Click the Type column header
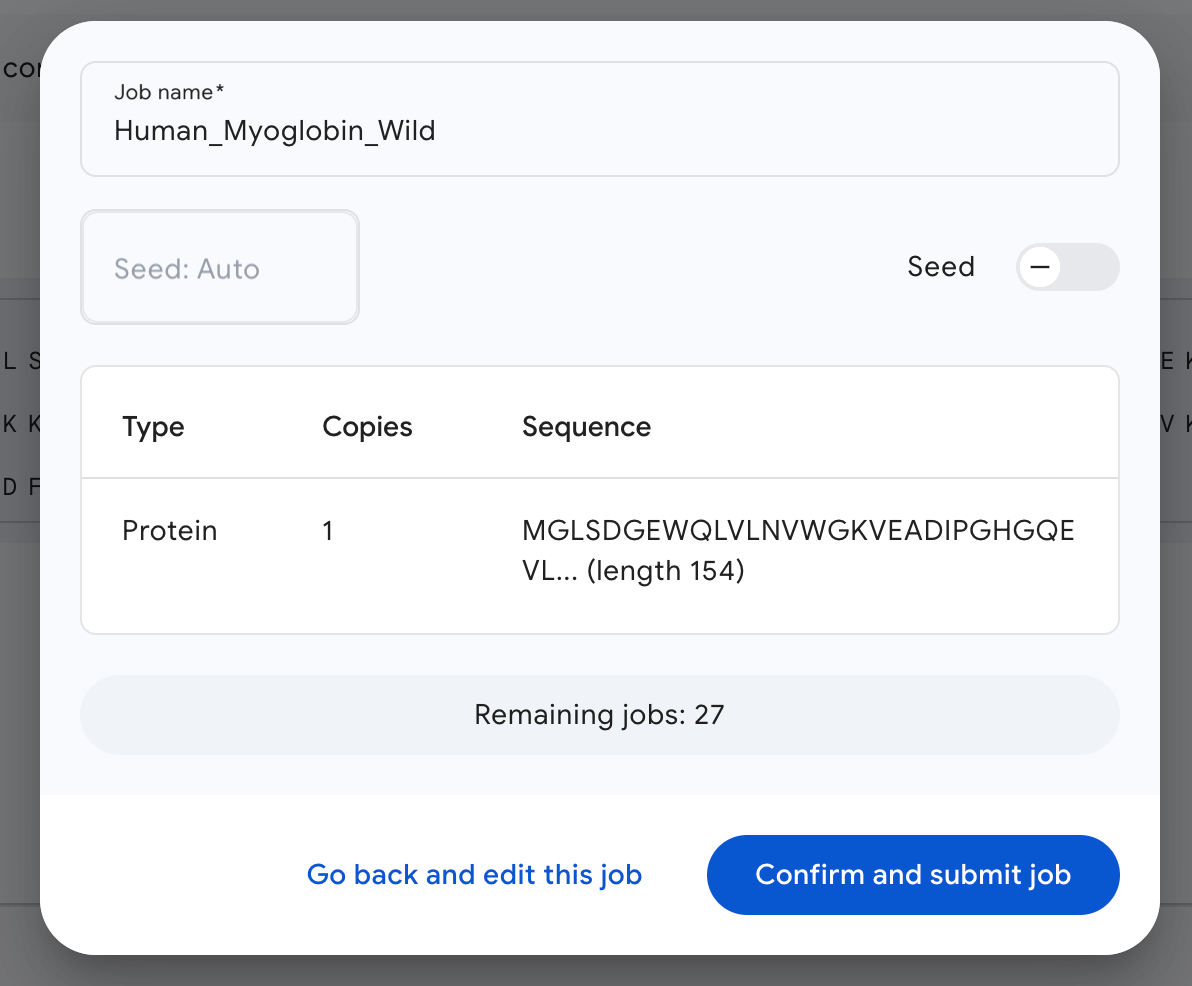The image size is (1192, 986). coord(153,426)
